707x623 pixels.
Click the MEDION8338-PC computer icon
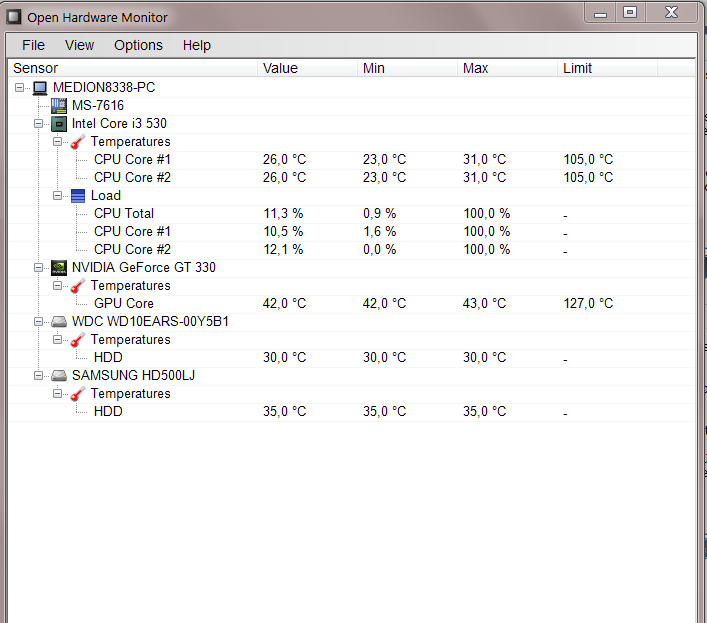click(40, 87)
